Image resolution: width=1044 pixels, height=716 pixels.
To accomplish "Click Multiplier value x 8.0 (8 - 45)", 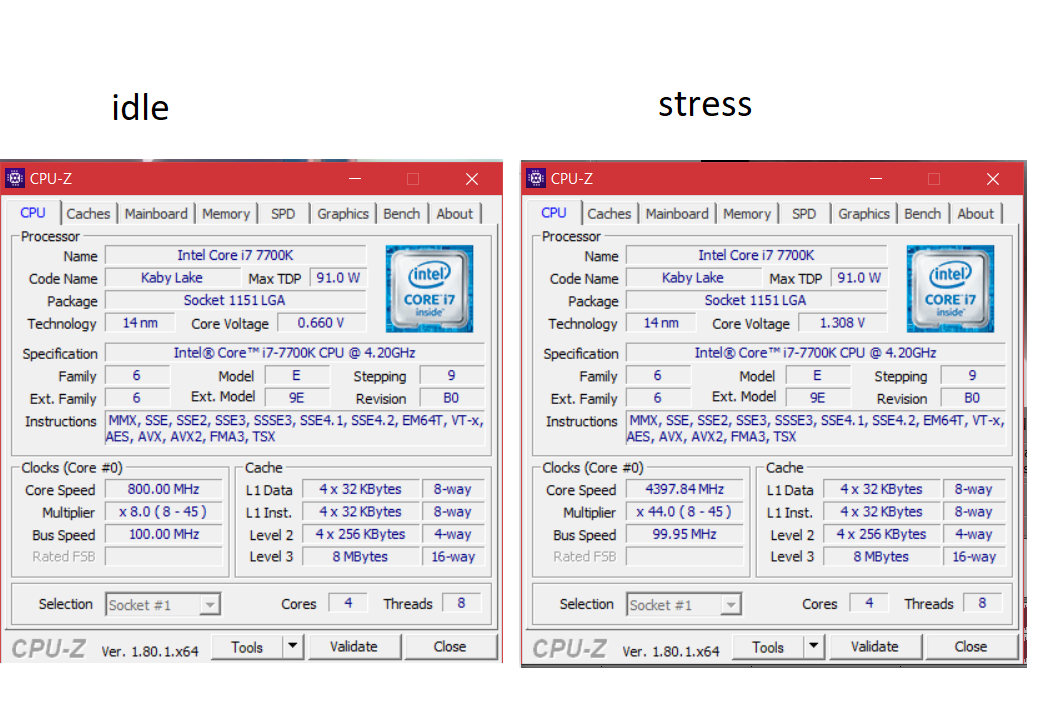I will click(x=164, y=512).
